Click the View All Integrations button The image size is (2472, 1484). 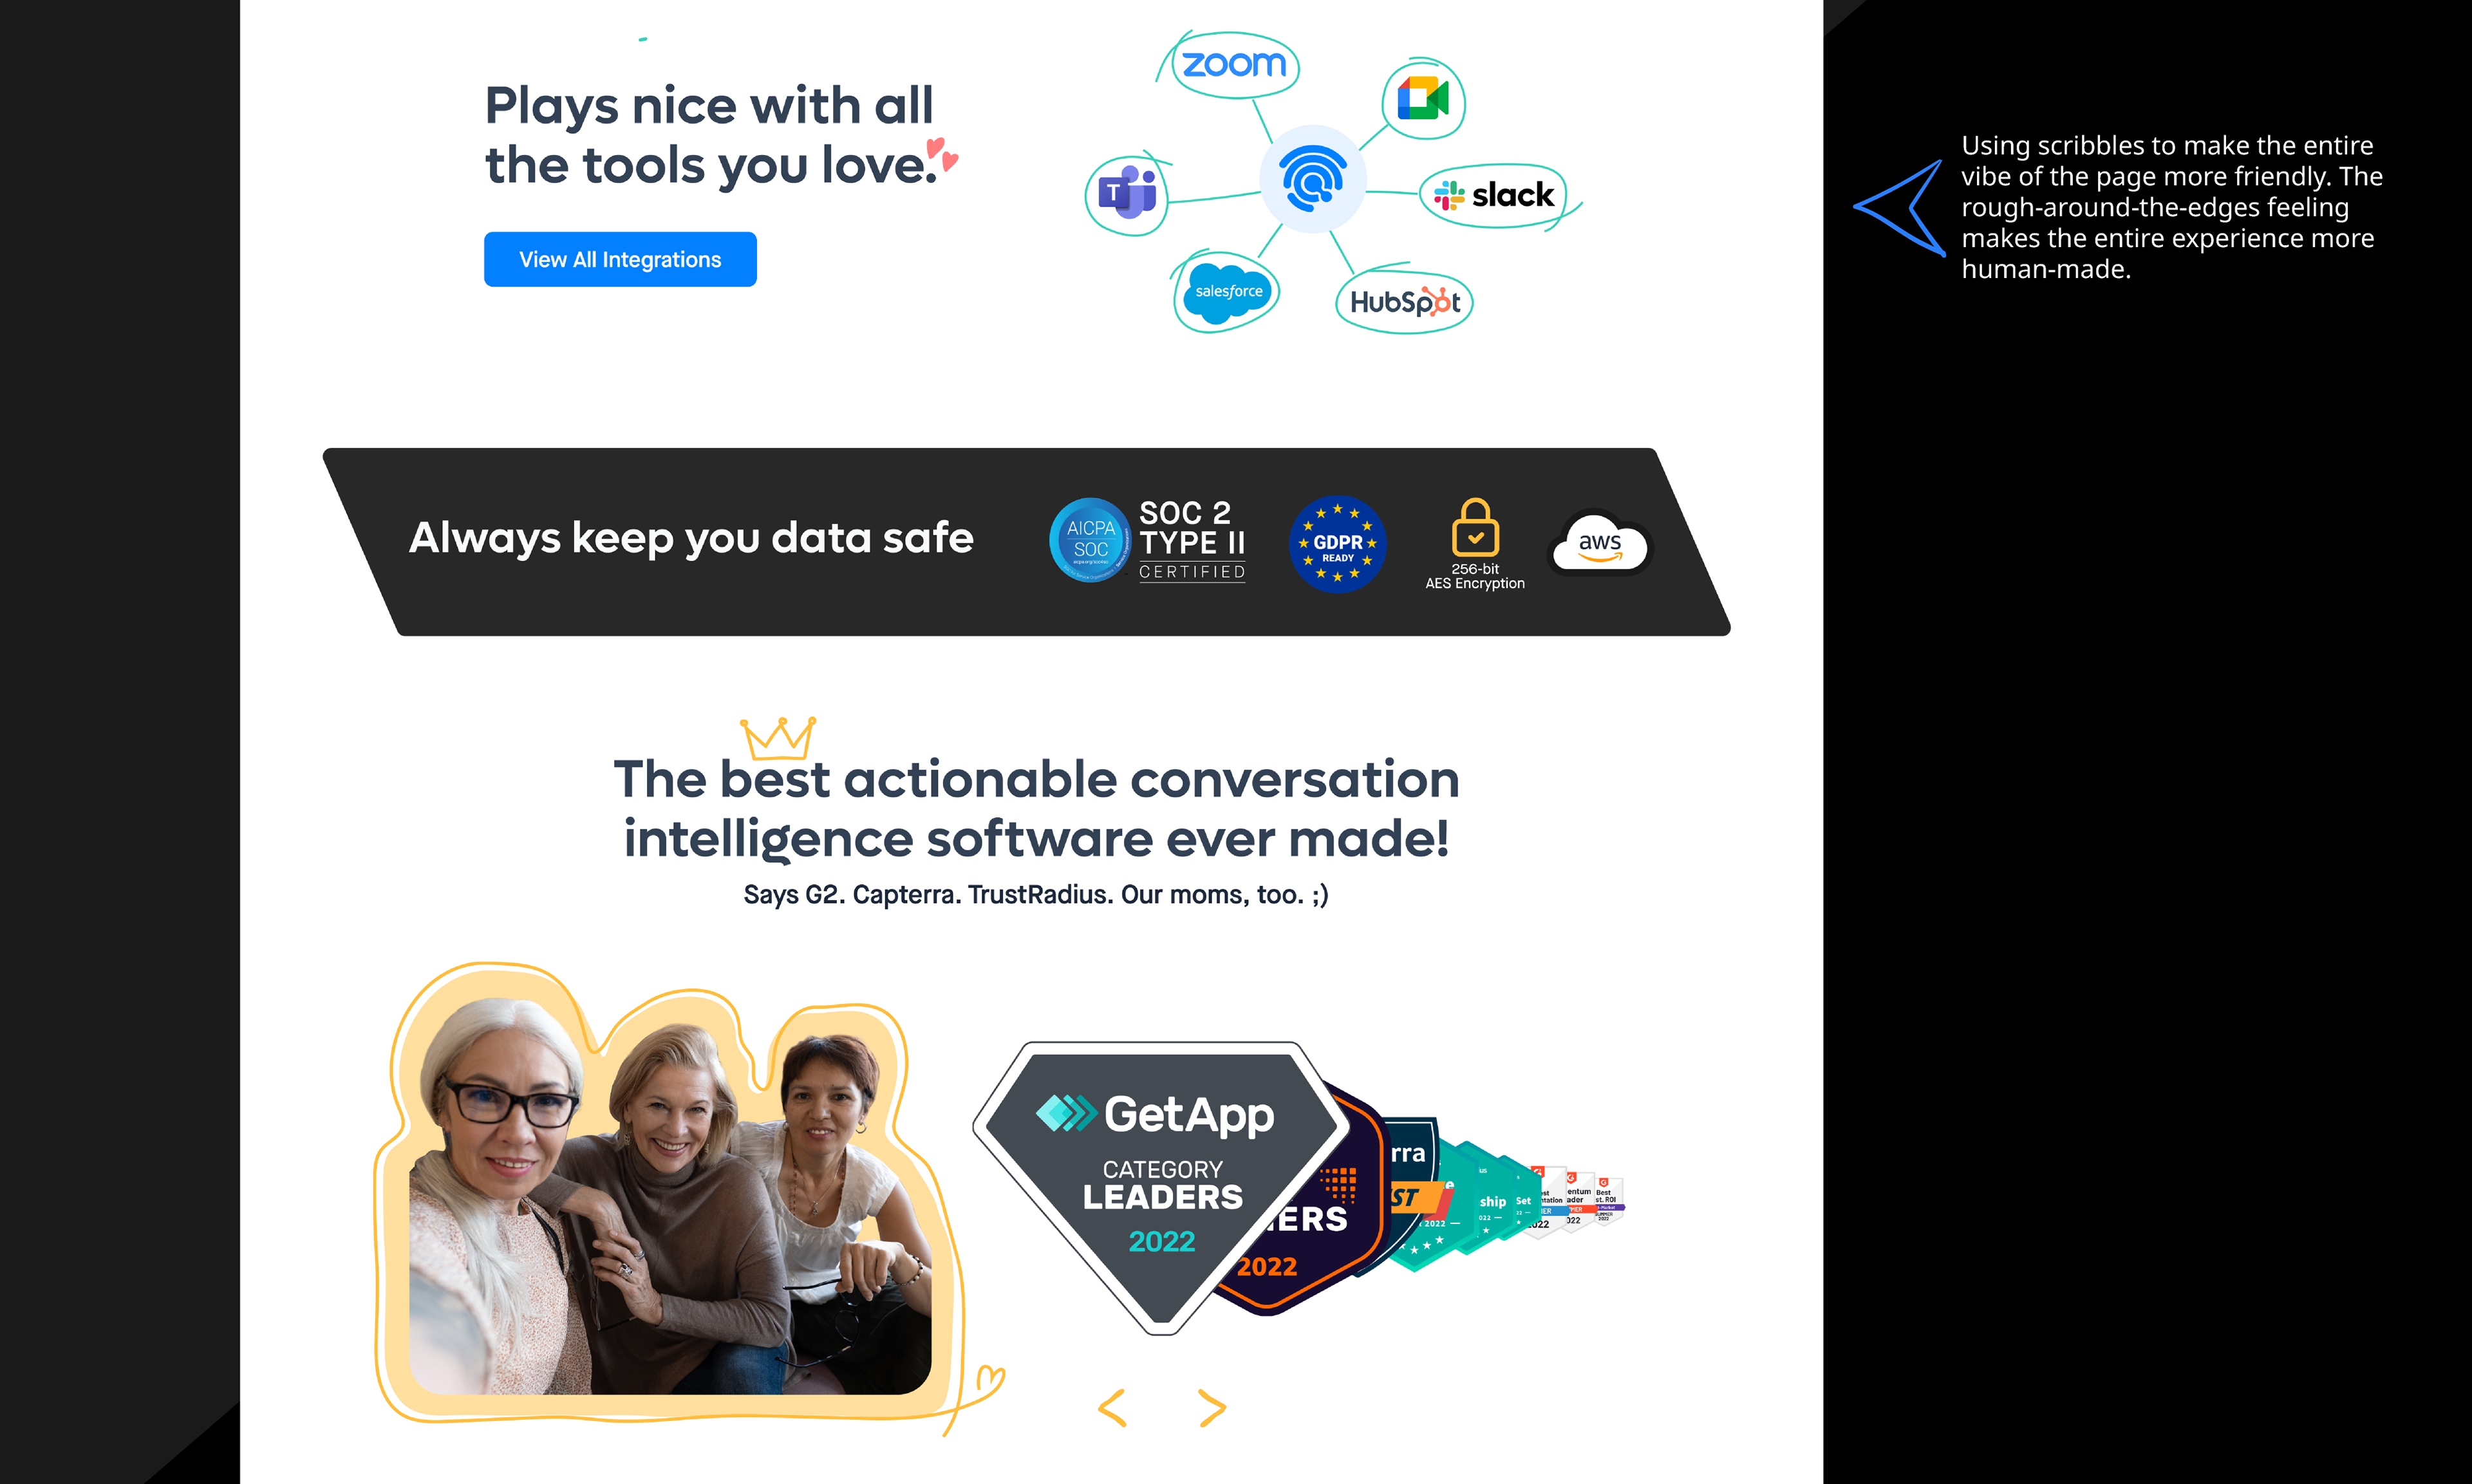point(620,260)
